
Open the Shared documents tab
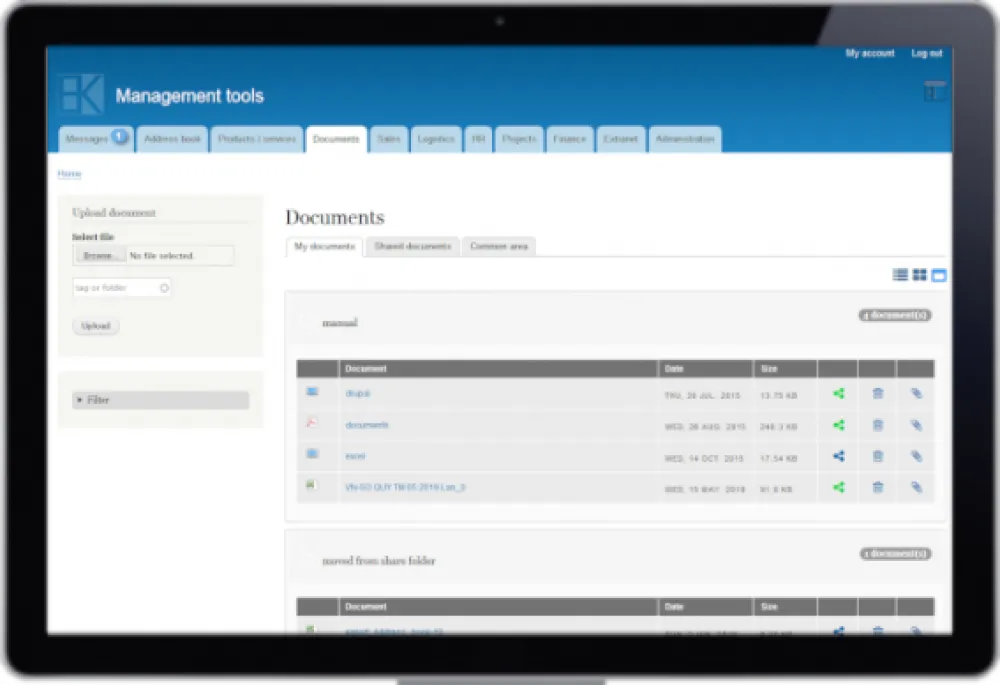tap(413, 246)
